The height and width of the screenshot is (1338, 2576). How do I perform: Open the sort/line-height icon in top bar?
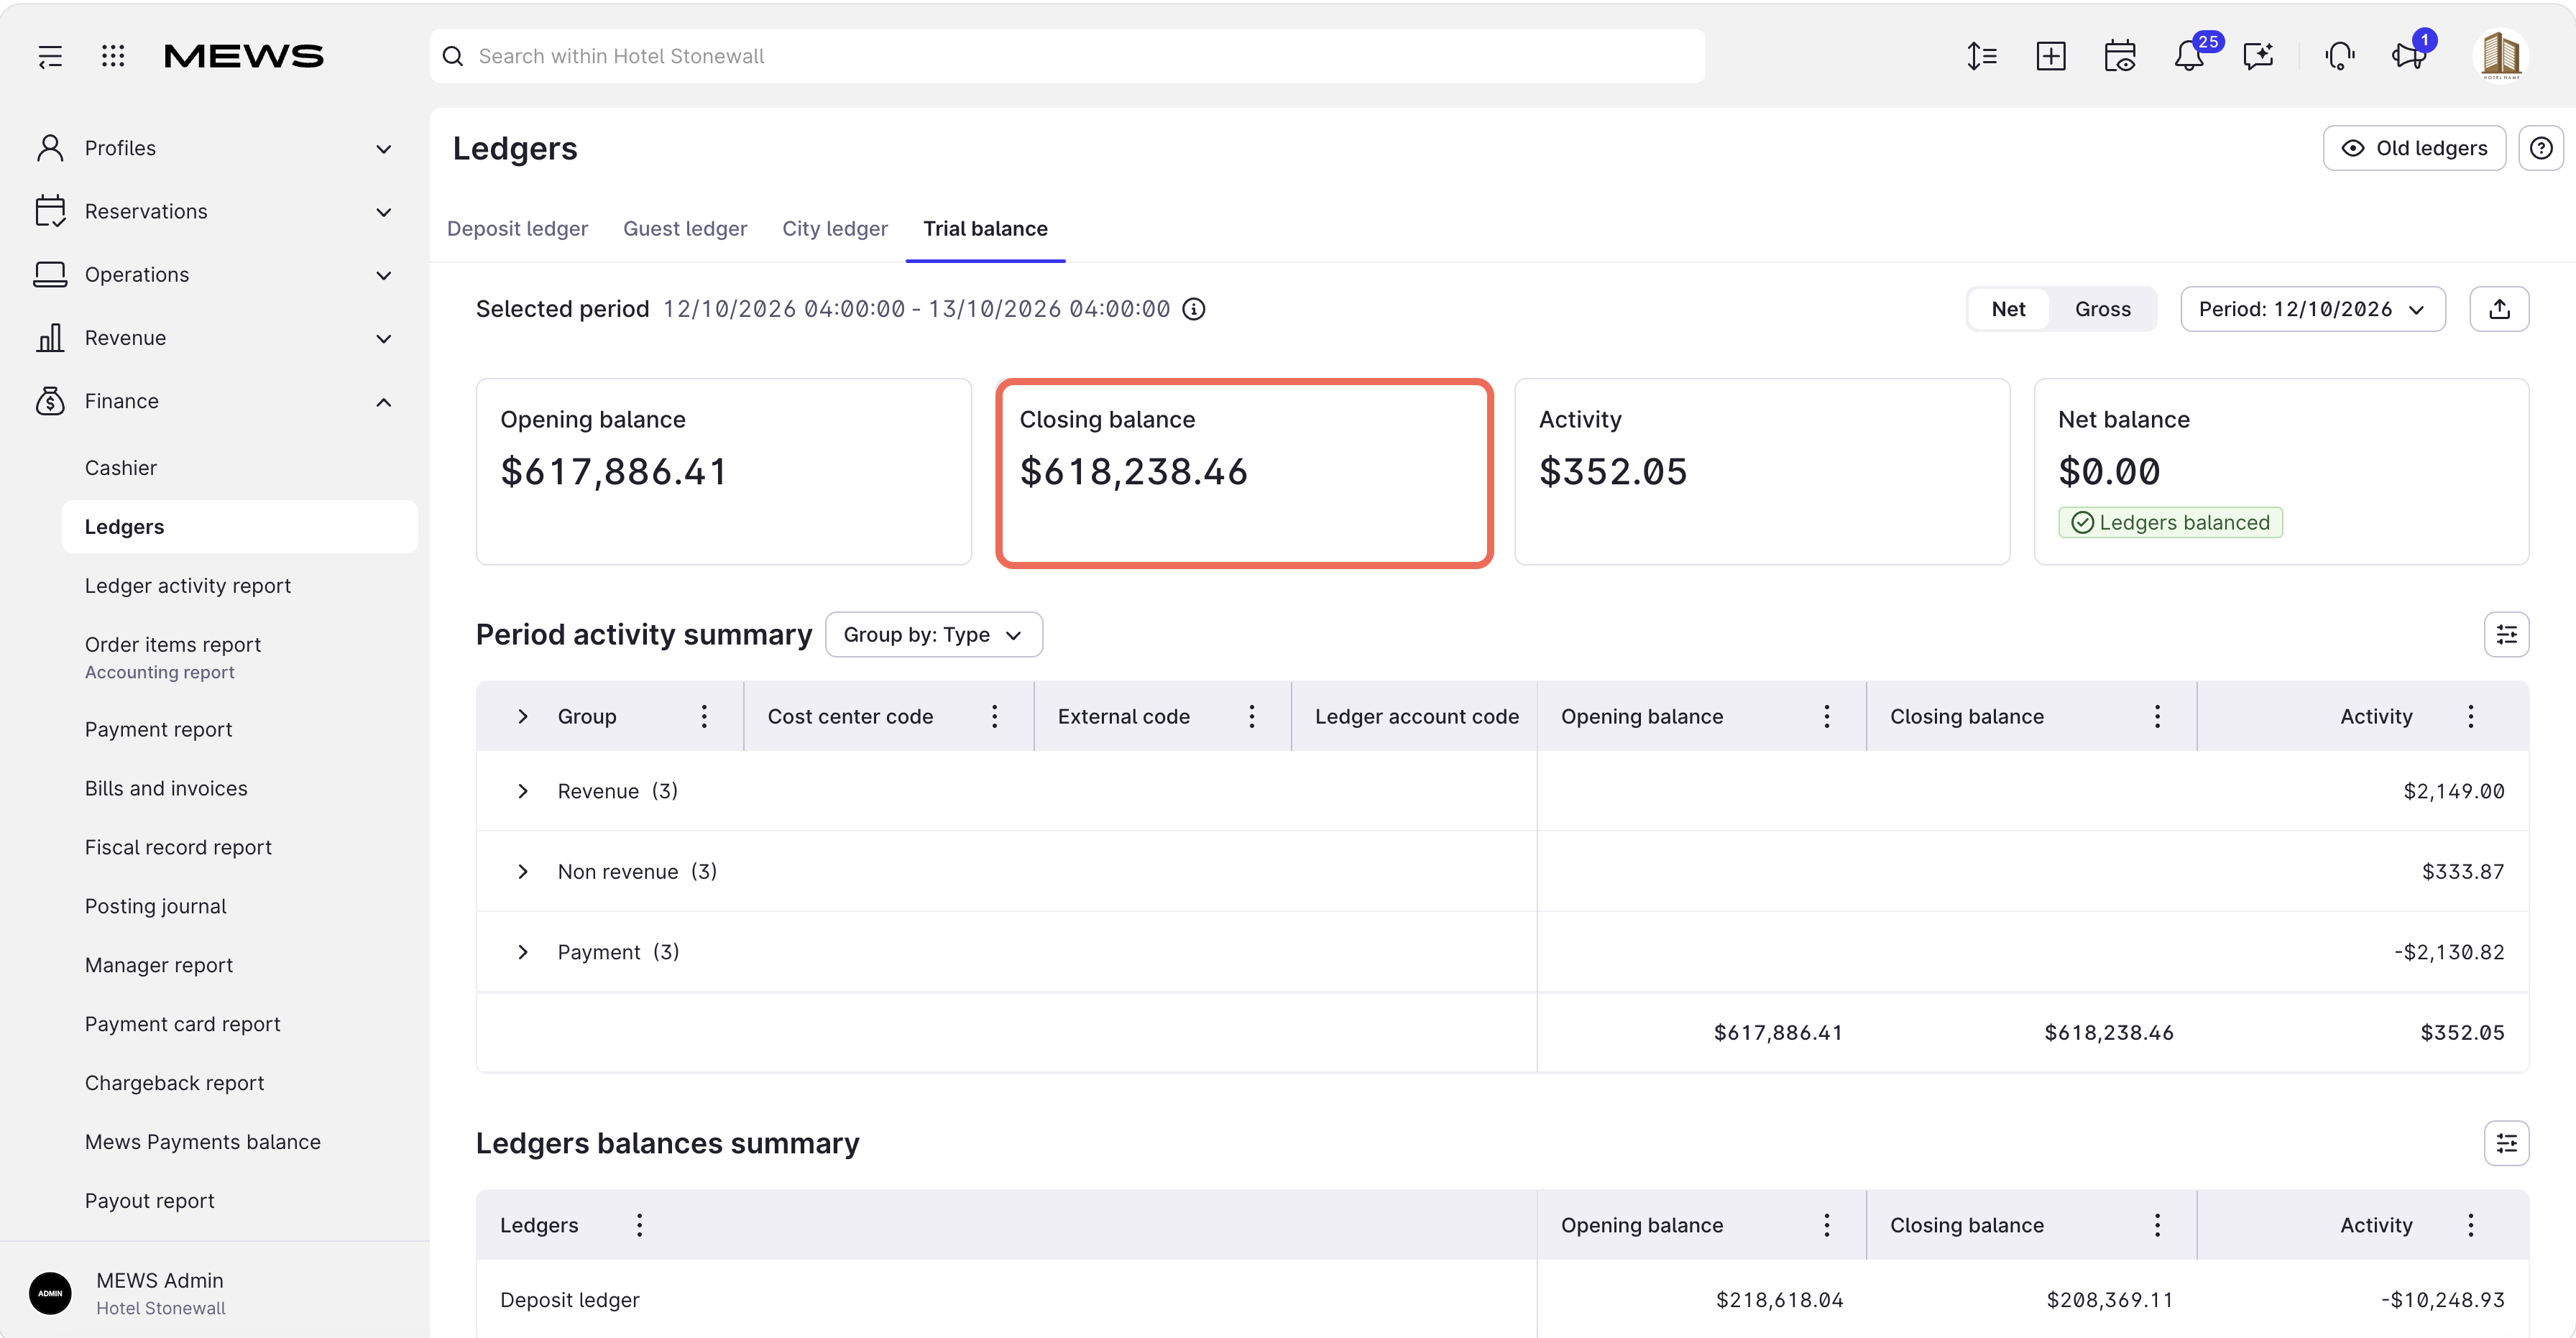pos(1981,56)
